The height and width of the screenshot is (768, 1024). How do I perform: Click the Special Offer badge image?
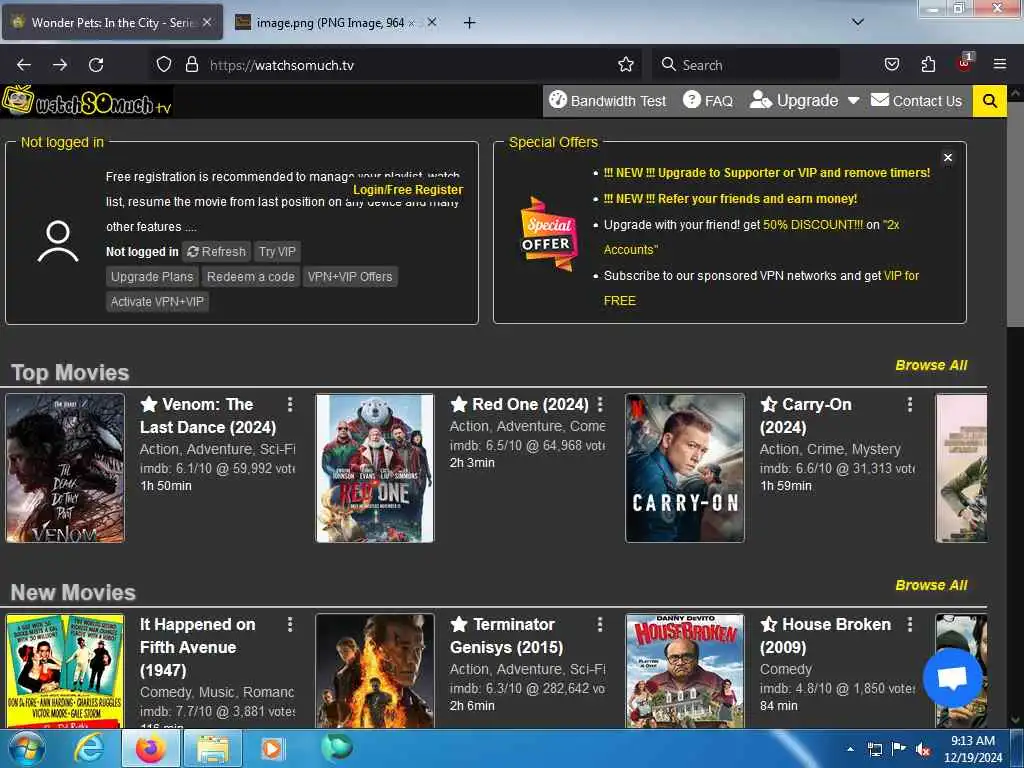[549, 234]
